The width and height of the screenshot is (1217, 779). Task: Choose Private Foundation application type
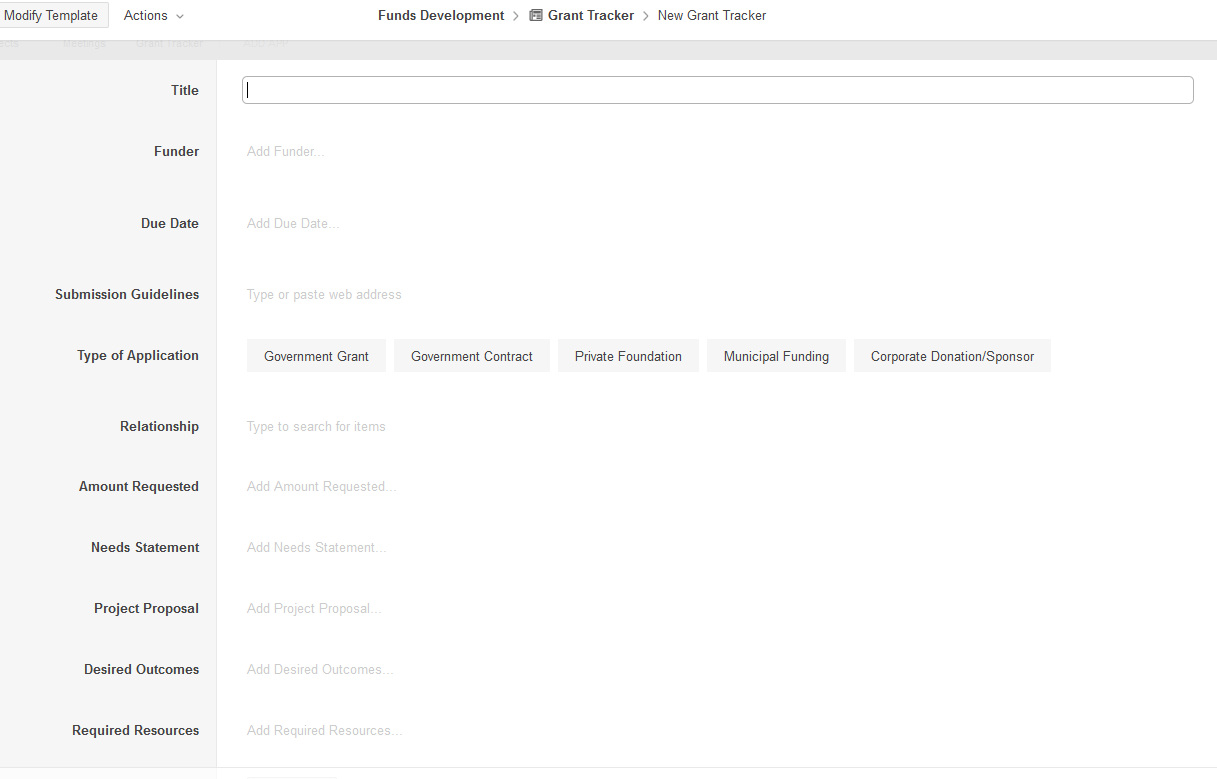[628, 356]
